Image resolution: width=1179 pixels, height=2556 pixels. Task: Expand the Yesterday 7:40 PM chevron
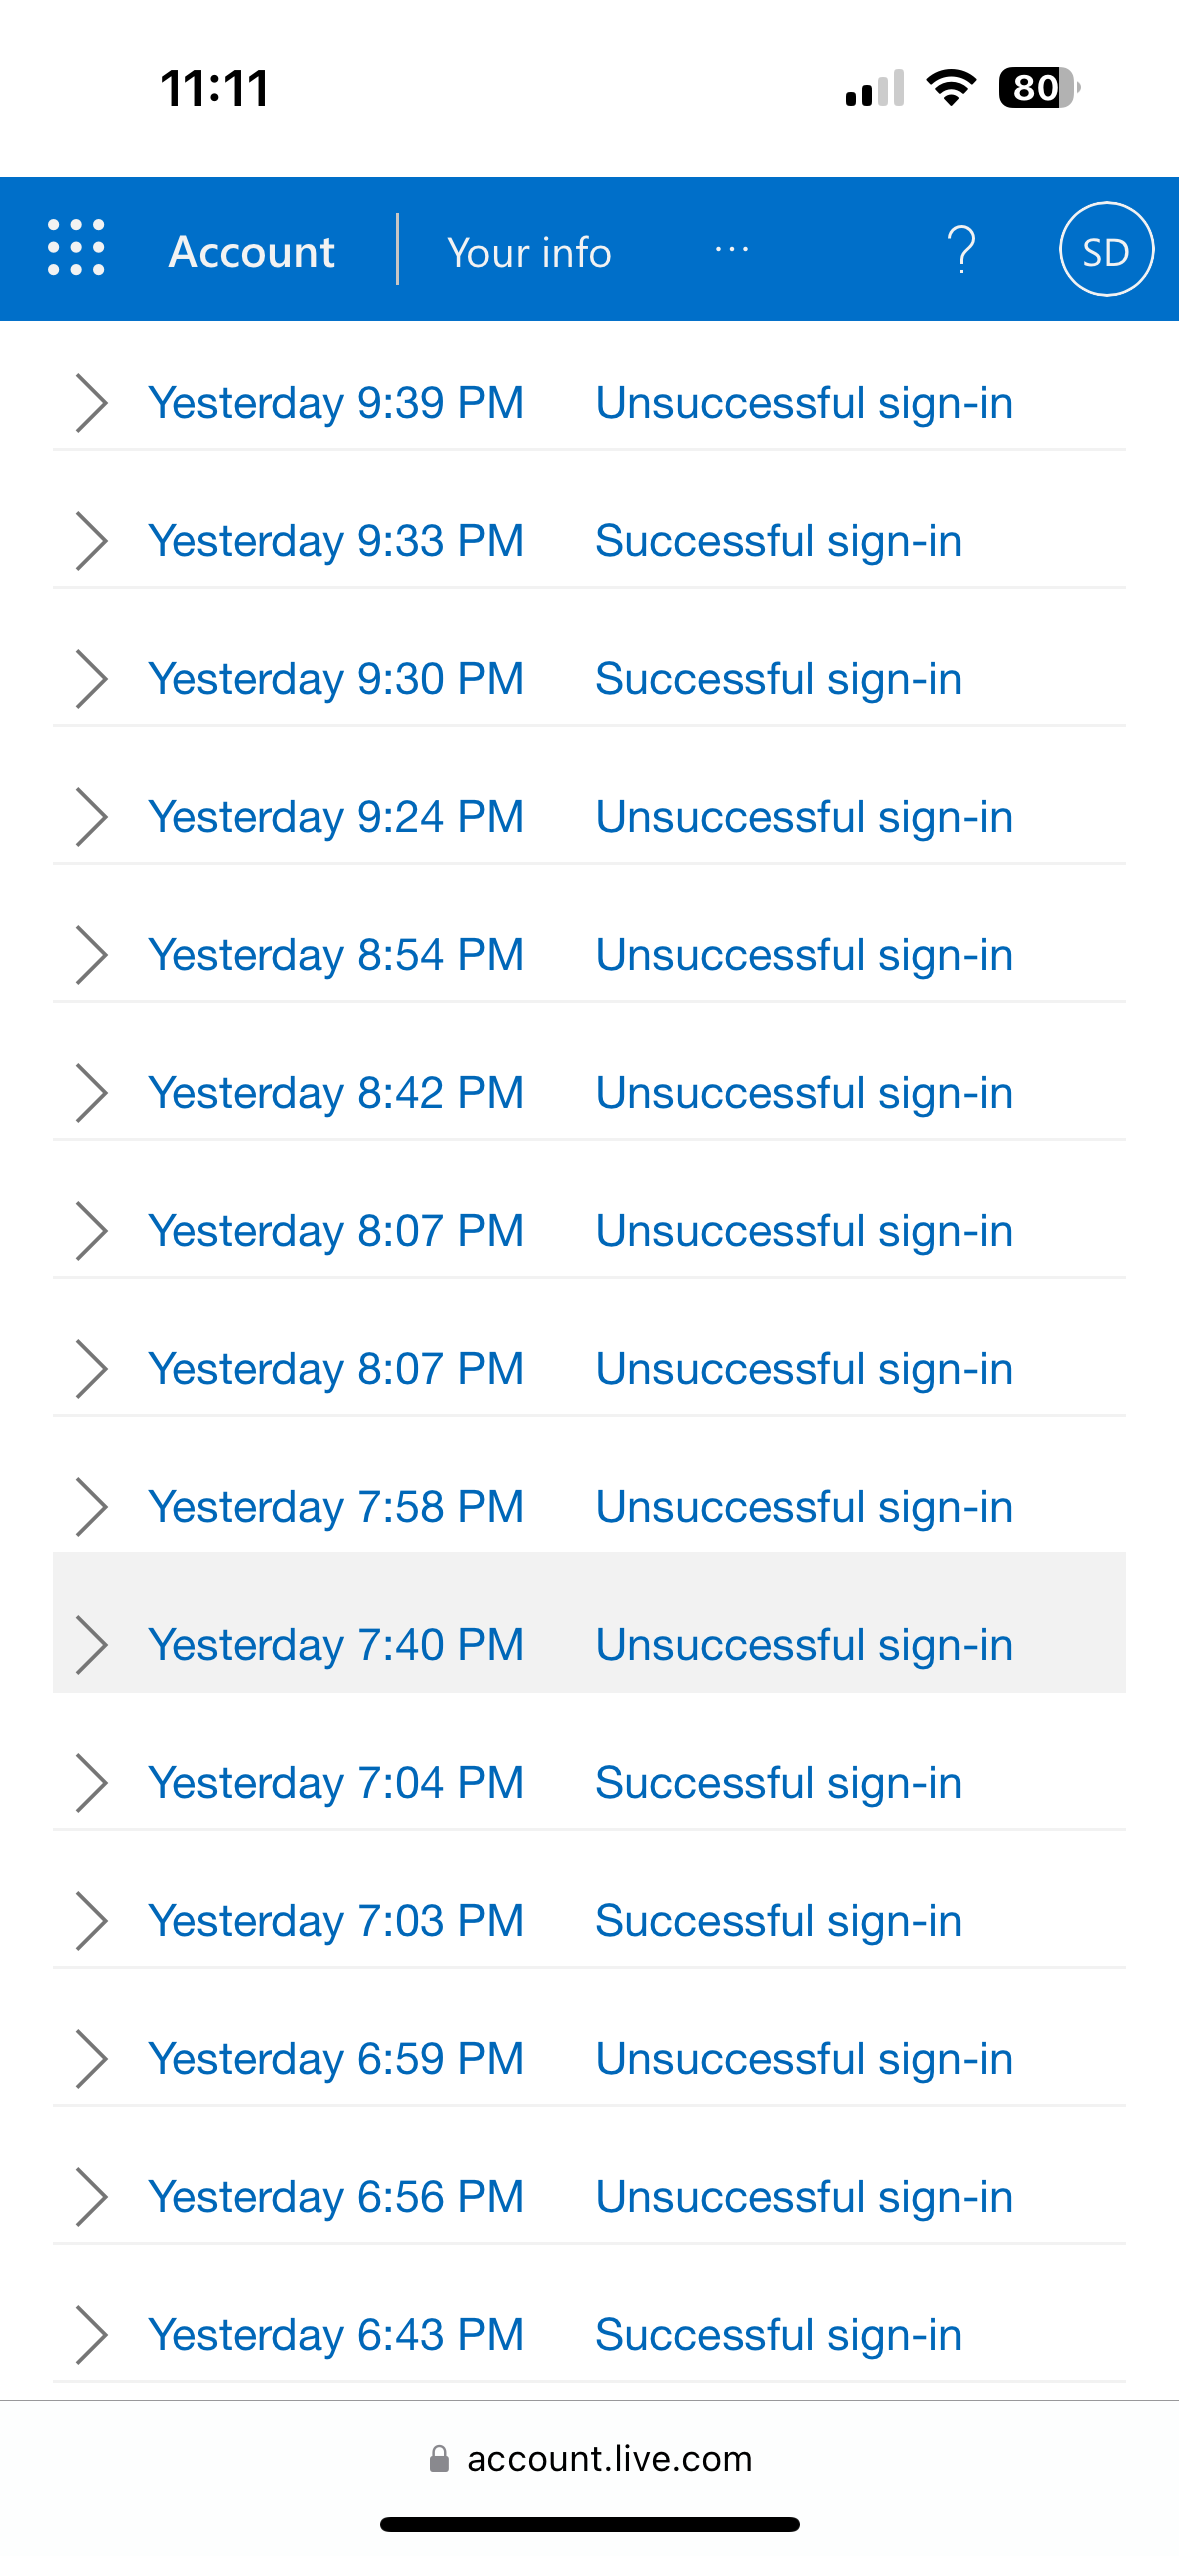tap(91, 1645)
